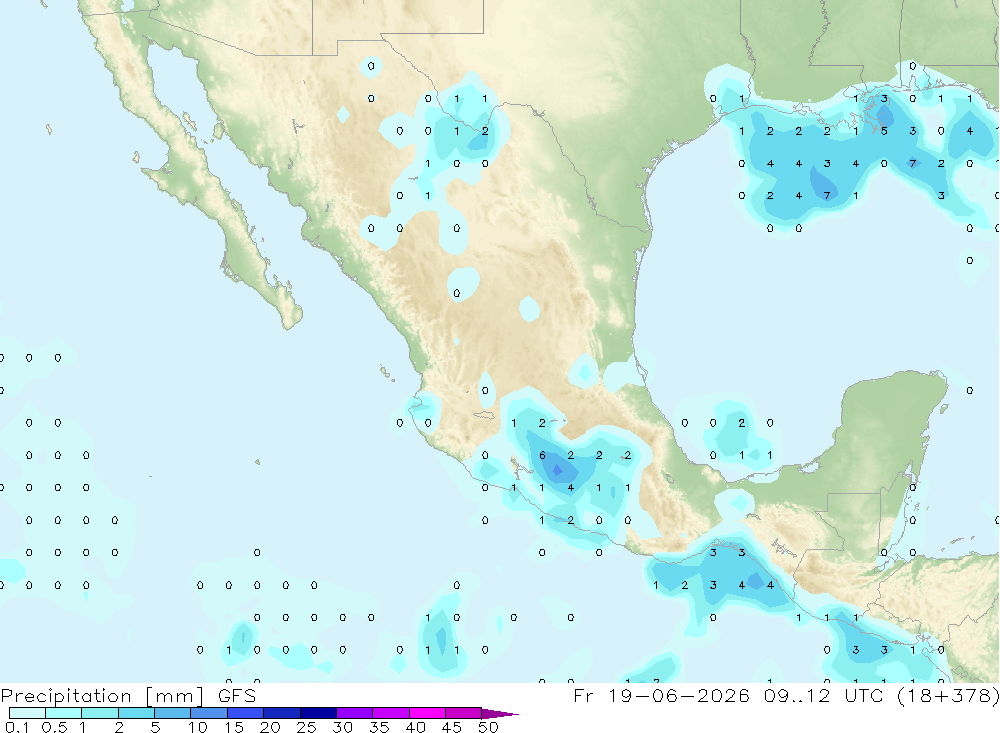The image size is (1000, 733).
Task: Click the '(18+378)' forecast run text
Action: [x=948, y=695]
